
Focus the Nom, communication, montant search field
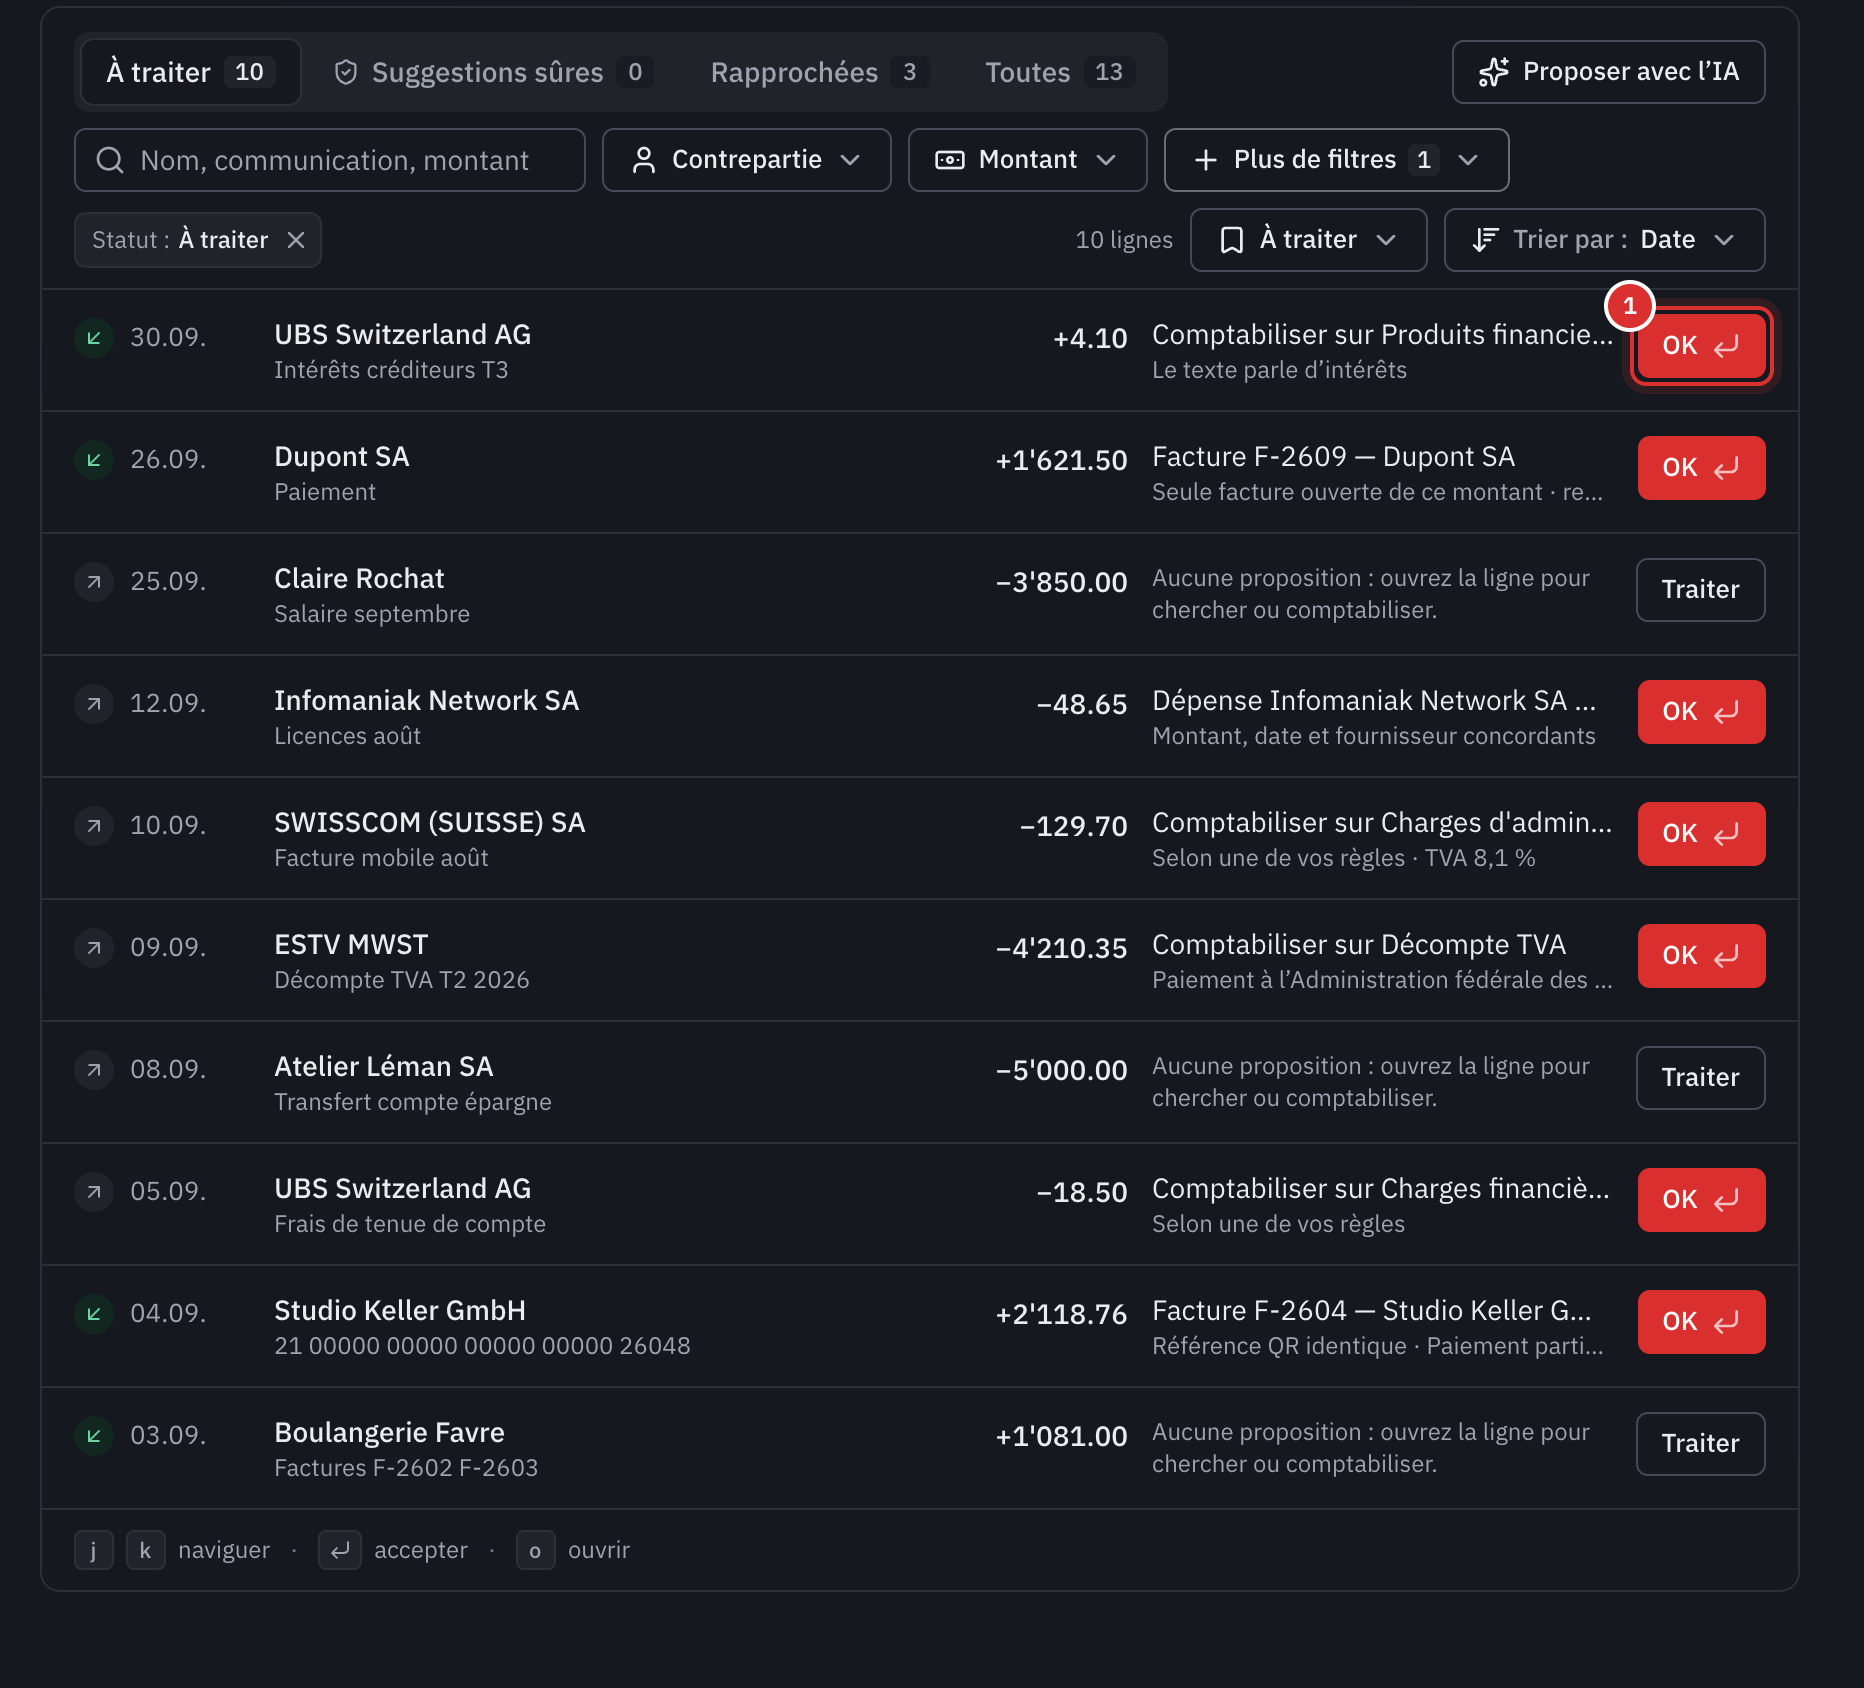[330, 160]
